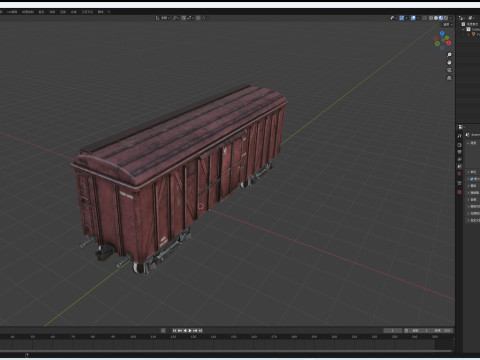The height and width of the screenshot is (360, 480).
Task: Open the Scene properties tab
Action: click(460, 166)
